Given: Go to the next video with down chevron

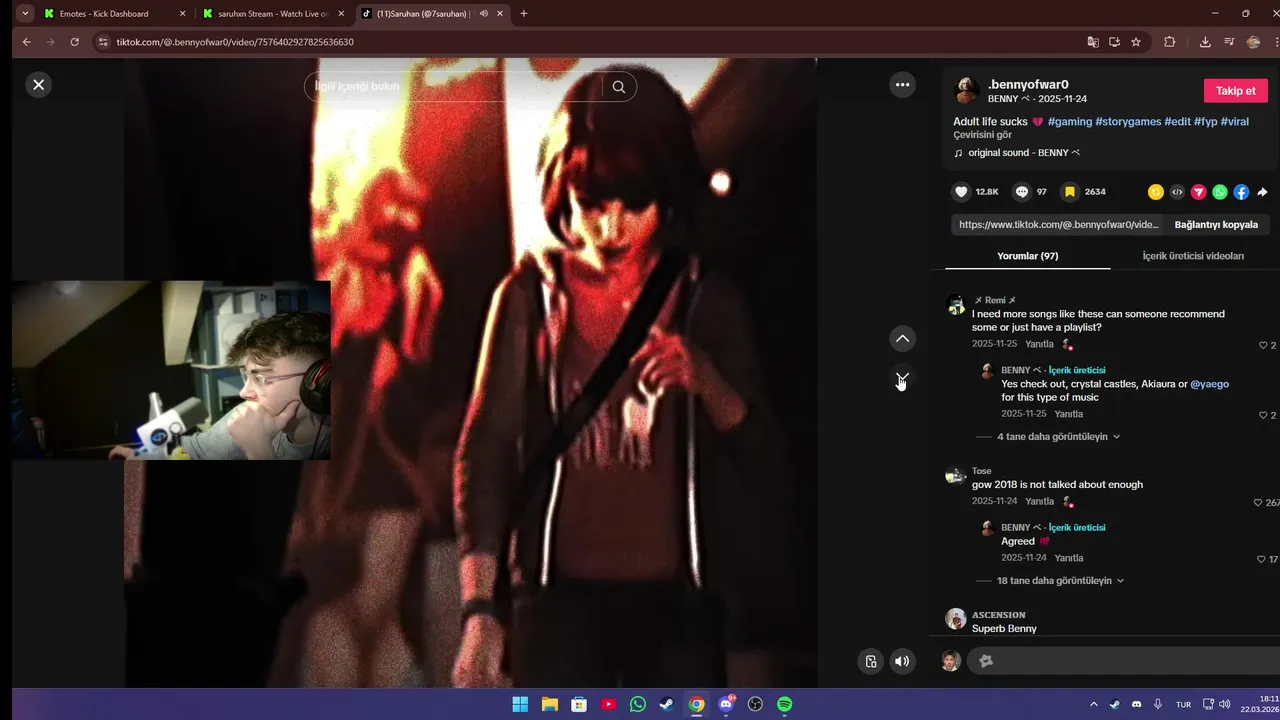Looking at the screenshot, I should click(x=902, y=378).
